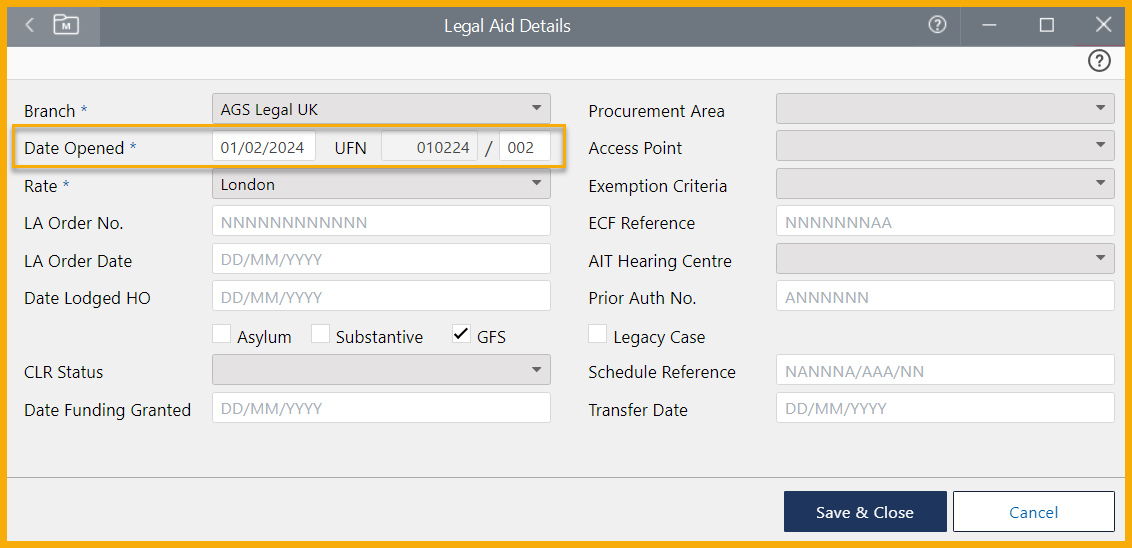Click the Cancel button
The width and height of the screenshot is (1132, 548).
(x=1033, y=512)
